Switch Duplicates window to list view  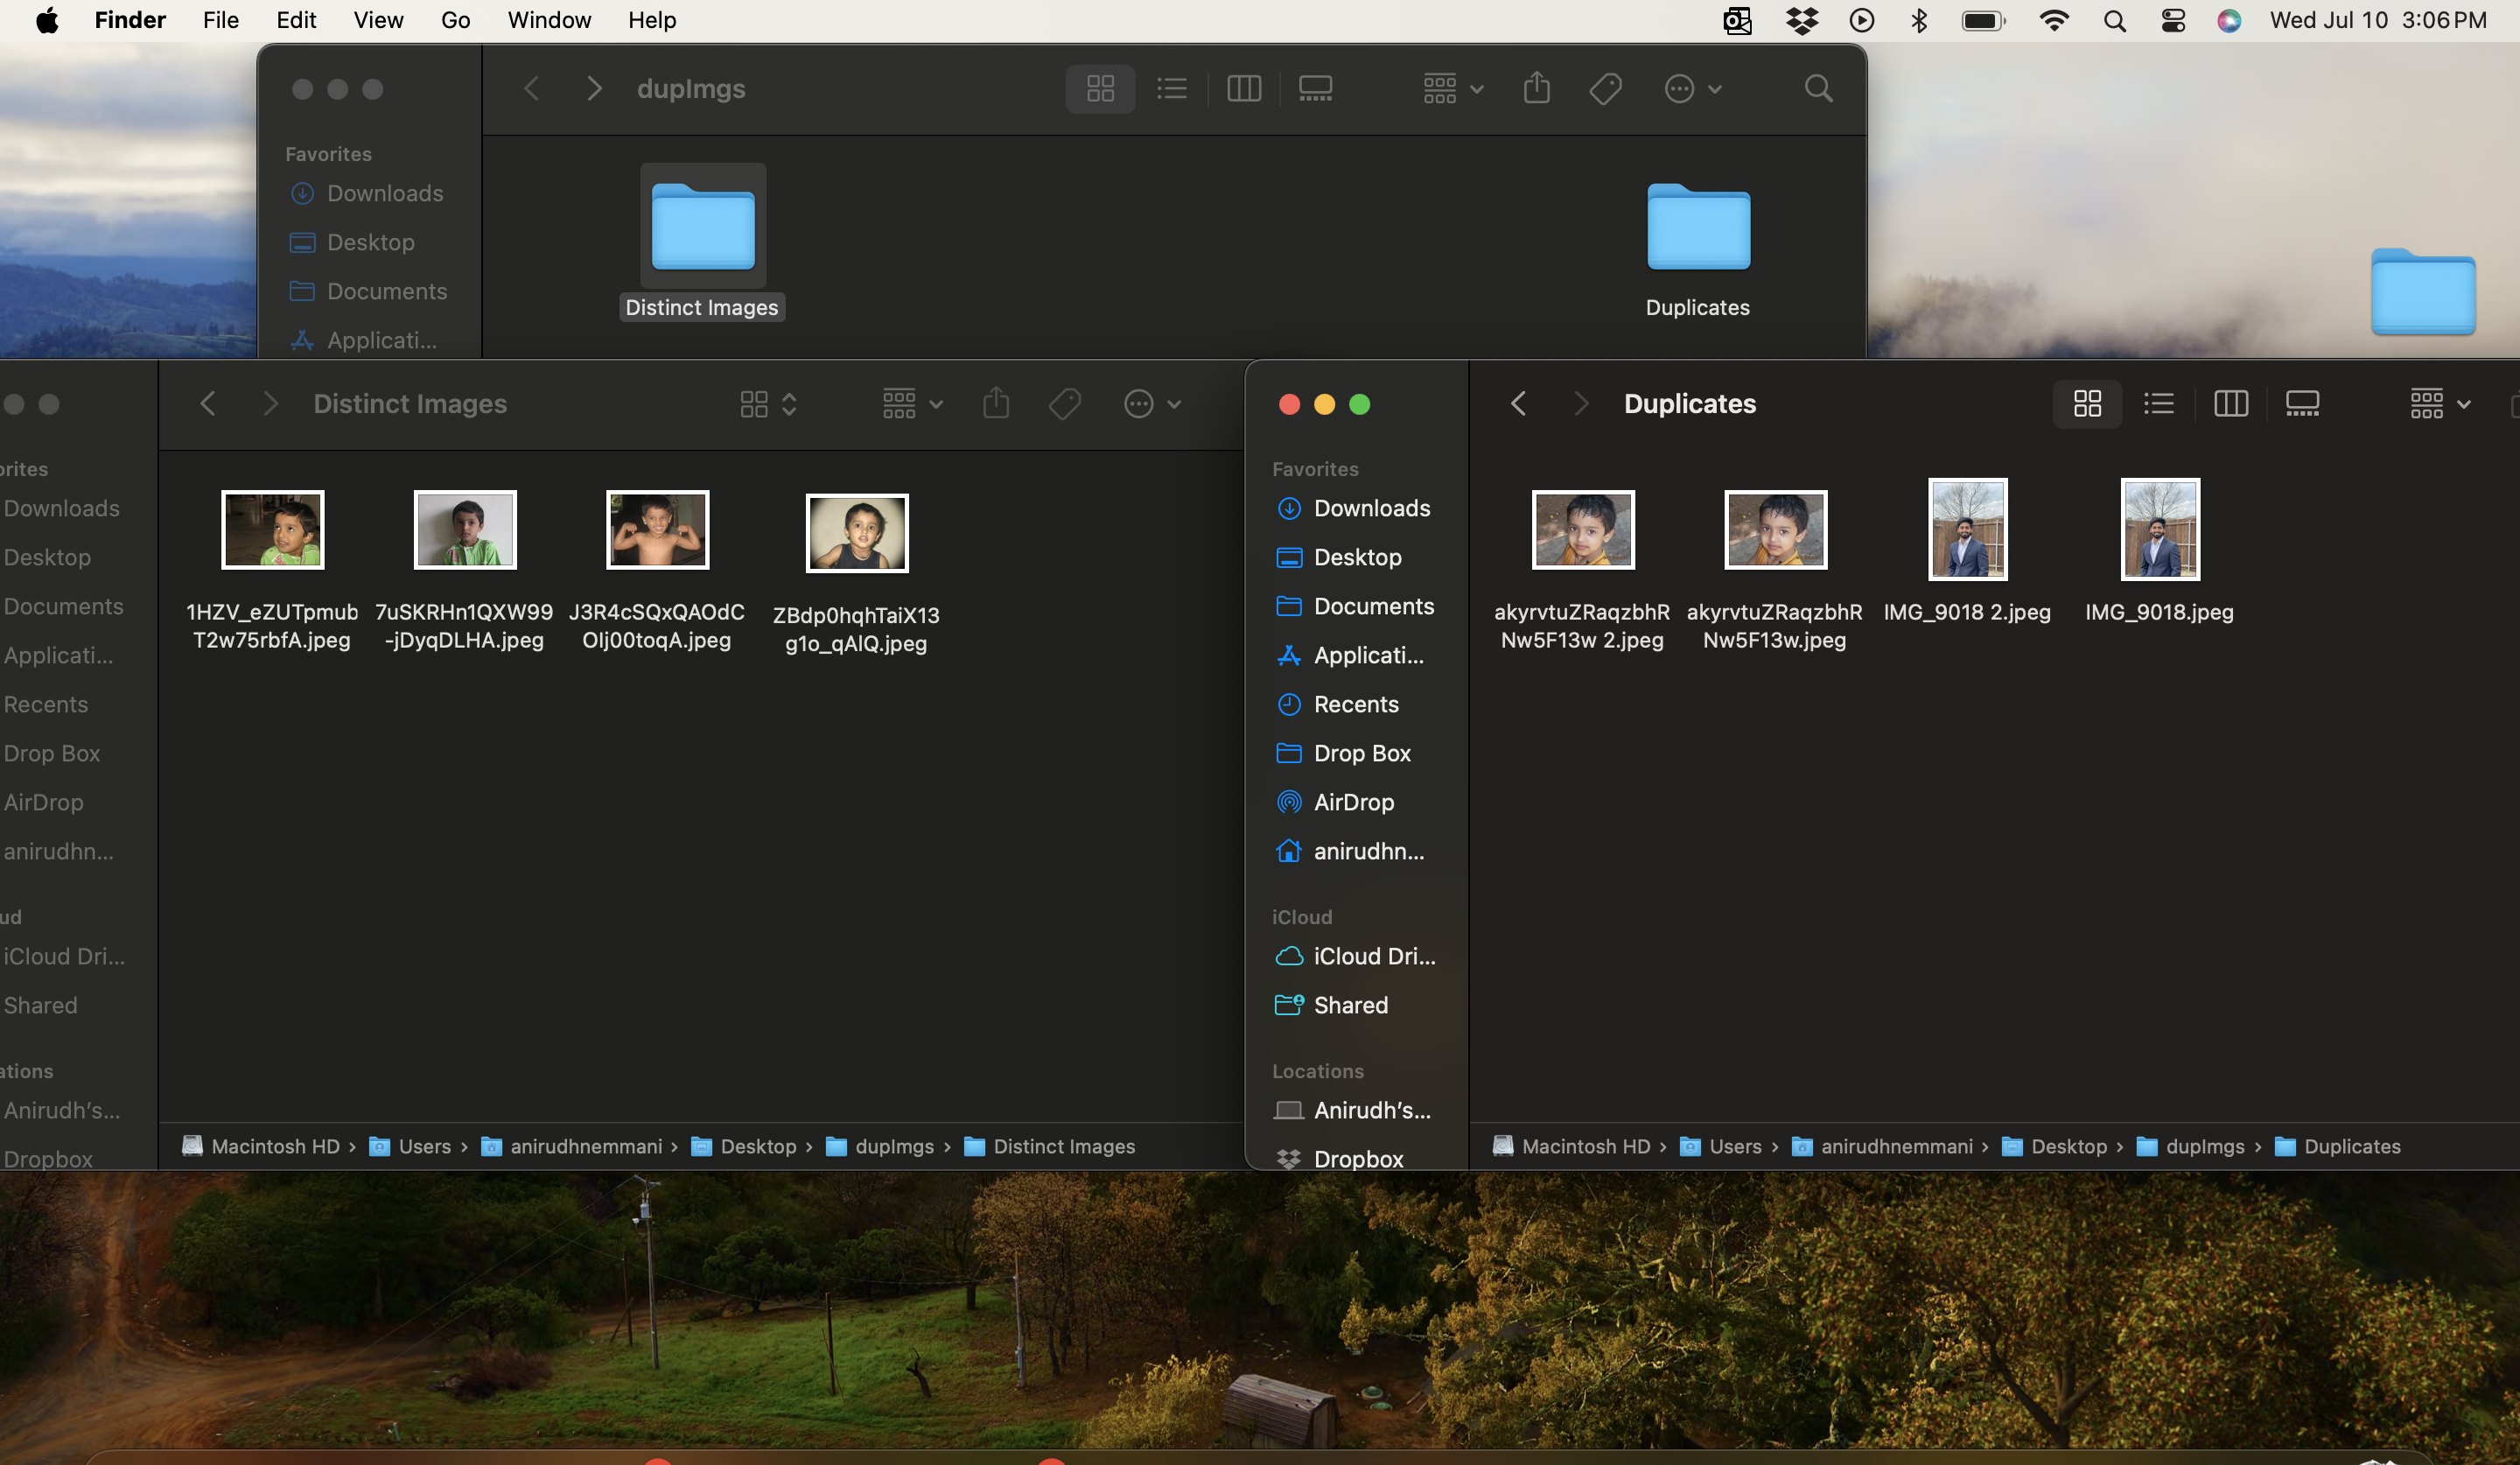point(2159,404)
